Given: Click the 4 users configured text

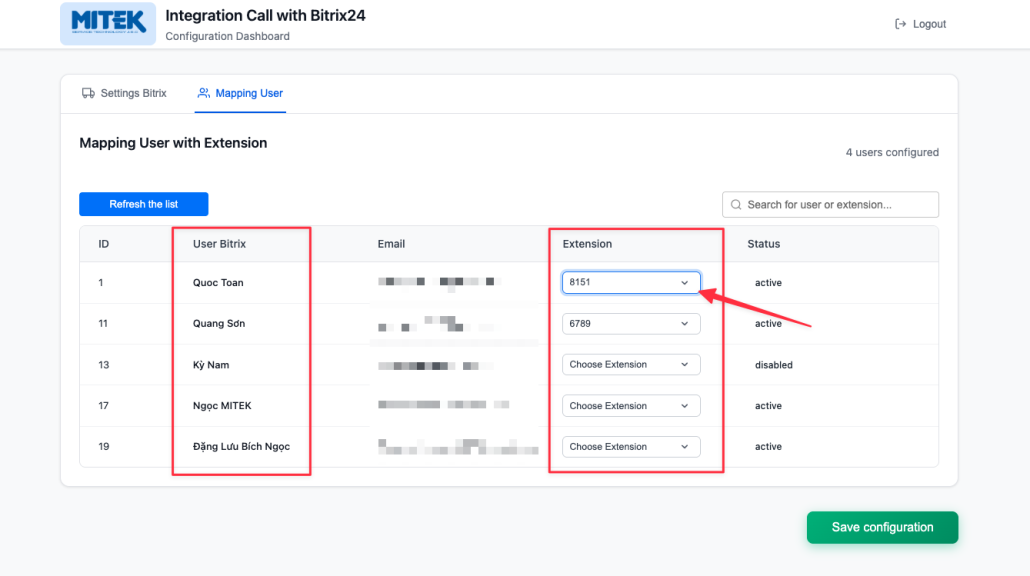Looking at the screenshot, I should 892,152.
